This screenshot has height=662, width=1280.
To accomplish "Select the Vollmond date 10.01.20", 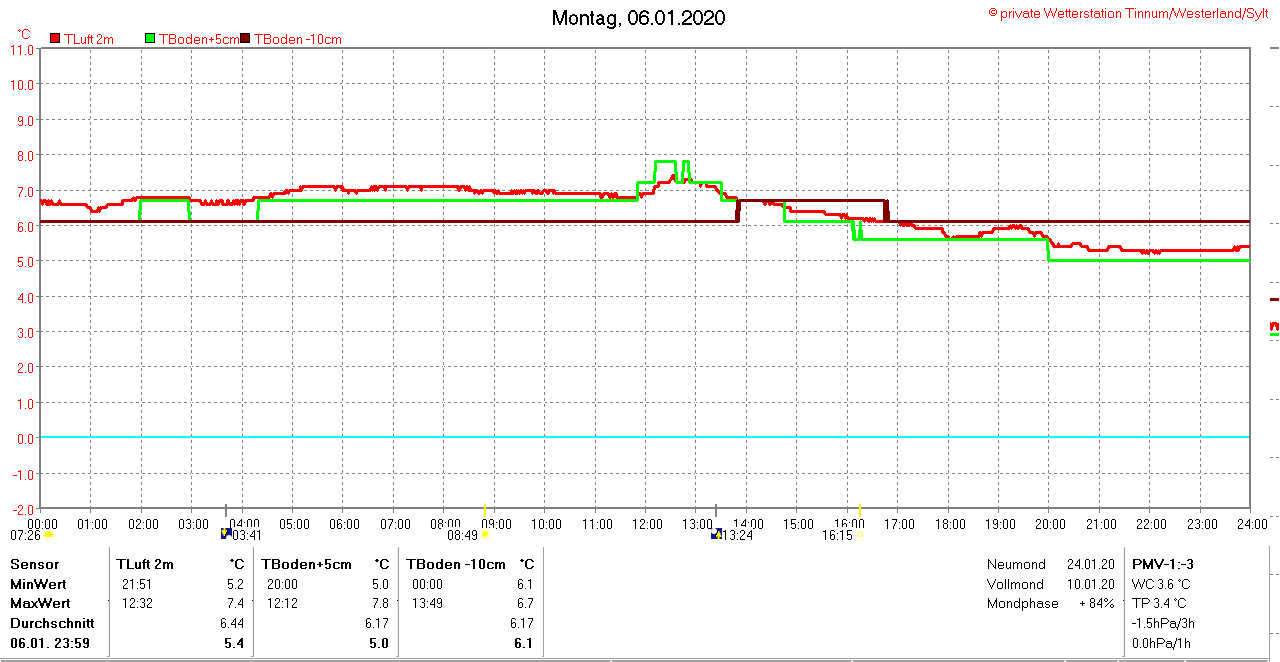I will pyautogui.click(x=1090, y=584).
